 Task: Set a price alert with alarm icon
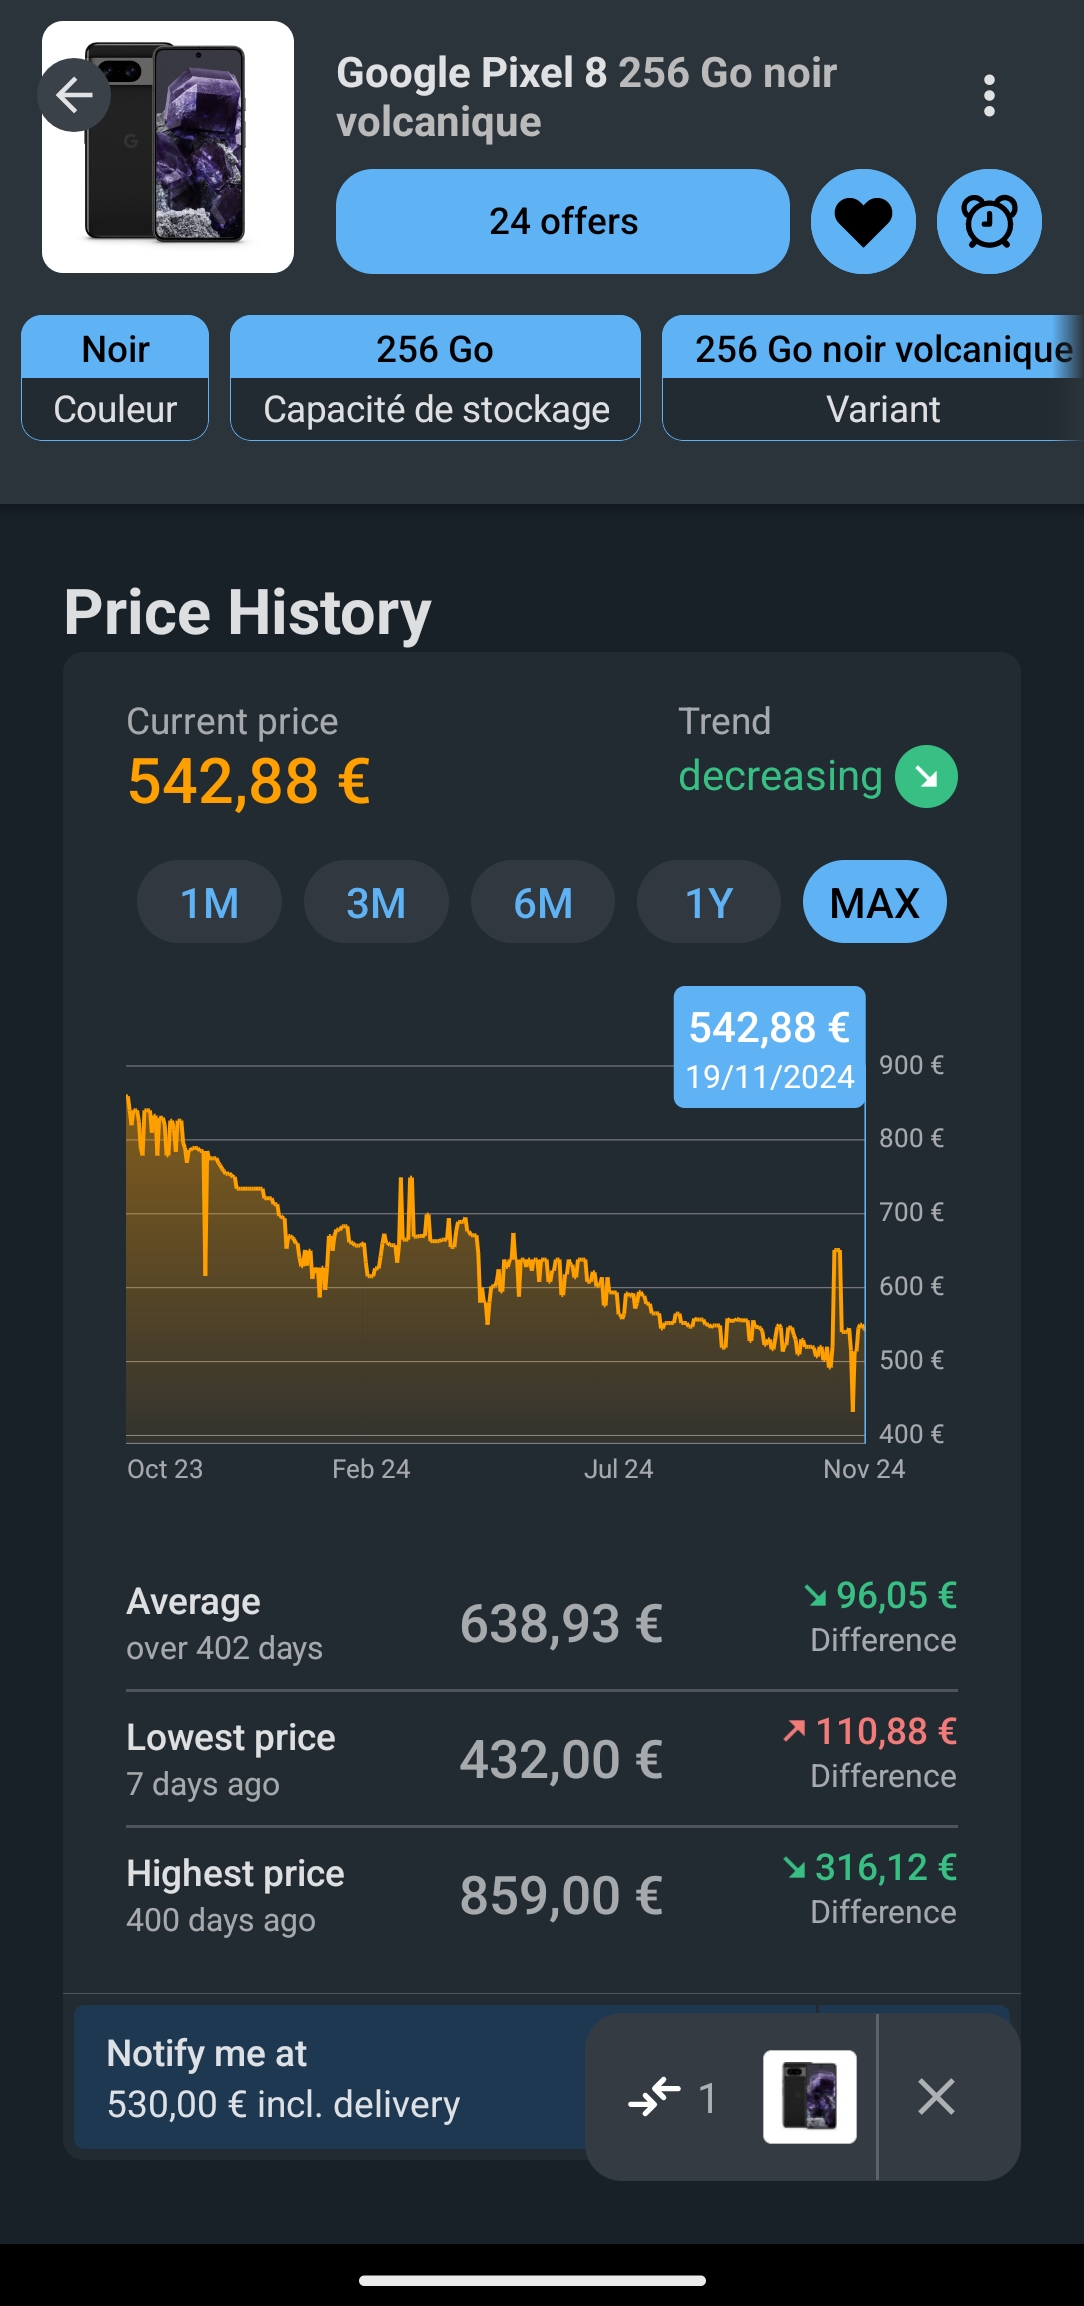(989, 221)
